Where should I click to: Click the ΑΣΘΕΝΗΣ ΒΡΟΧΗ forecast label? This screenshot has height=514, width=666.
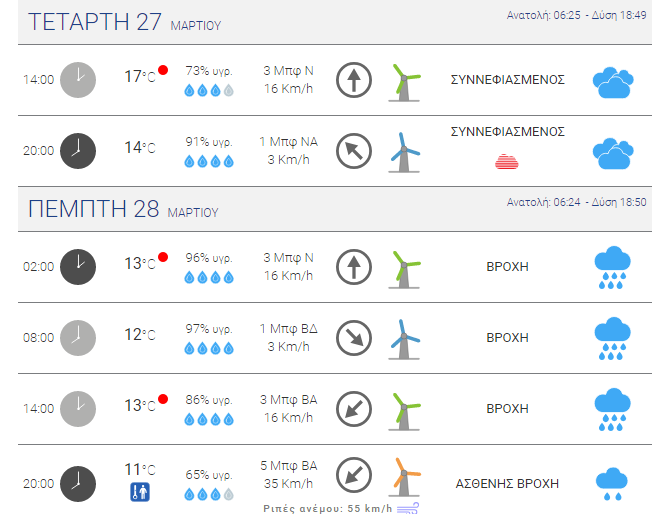[507, 483]
